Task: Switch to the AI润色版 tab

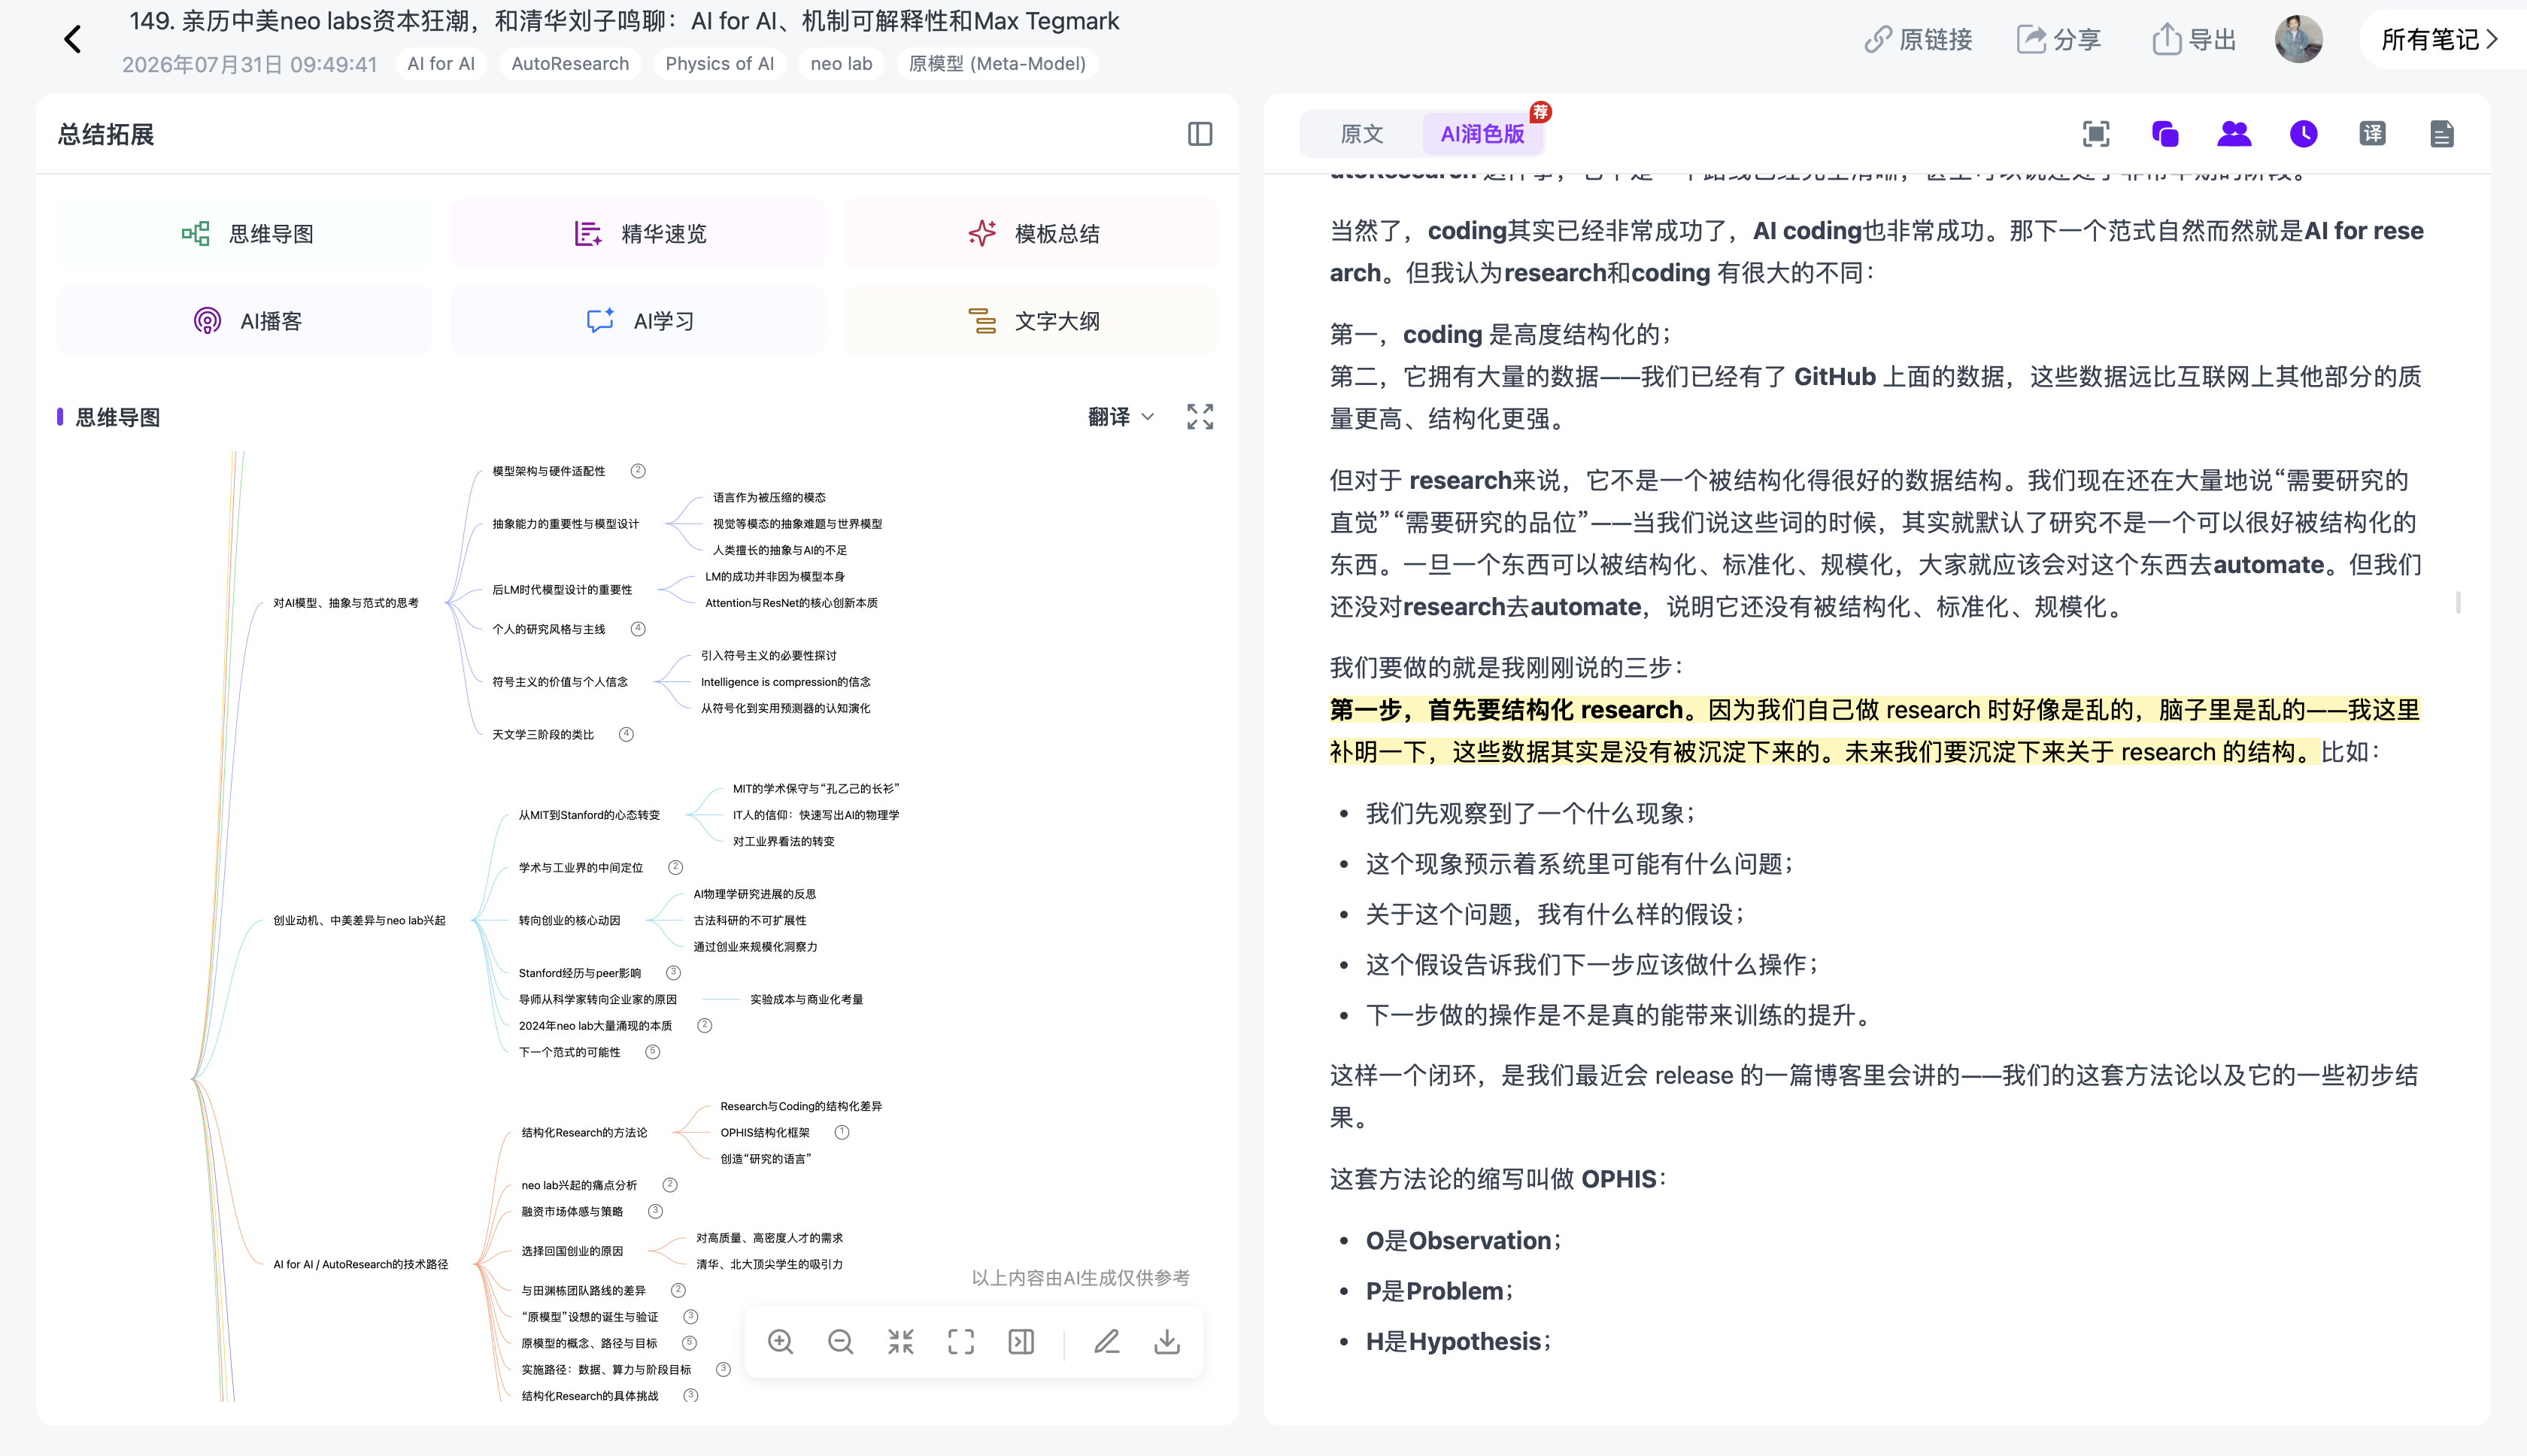Action: point(1482,134)
